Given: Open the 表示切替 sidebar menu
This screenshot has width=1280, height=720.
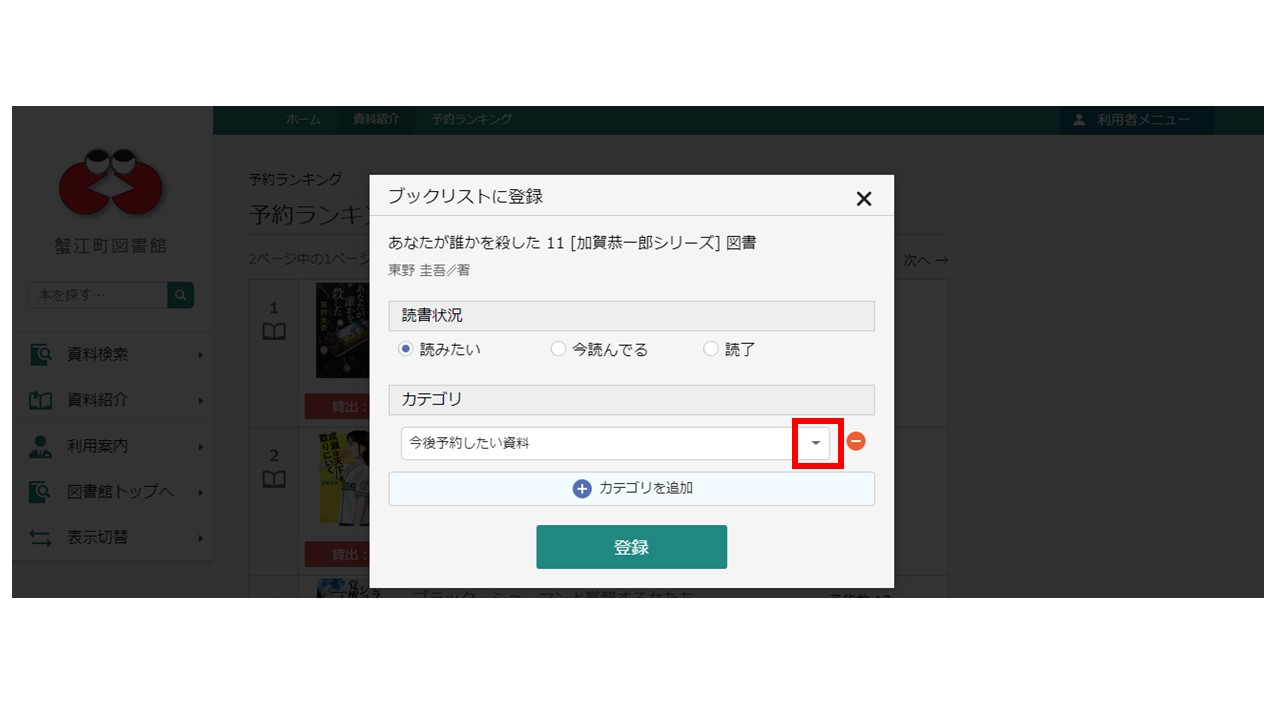Looking at the screenshot, I should pyautogui.click(x=112, y=538).
